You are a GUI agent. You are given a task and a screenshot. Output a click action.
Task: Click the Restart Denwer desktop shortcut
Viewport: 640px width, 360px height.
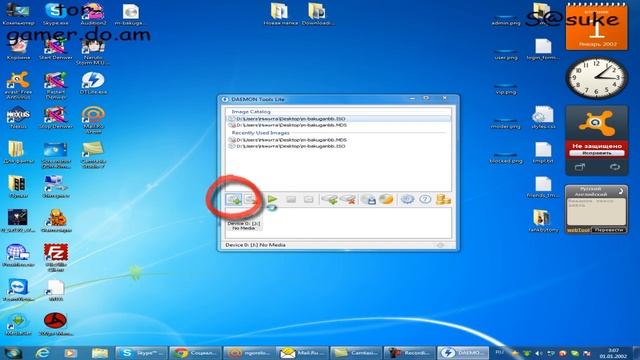[56, 85]
